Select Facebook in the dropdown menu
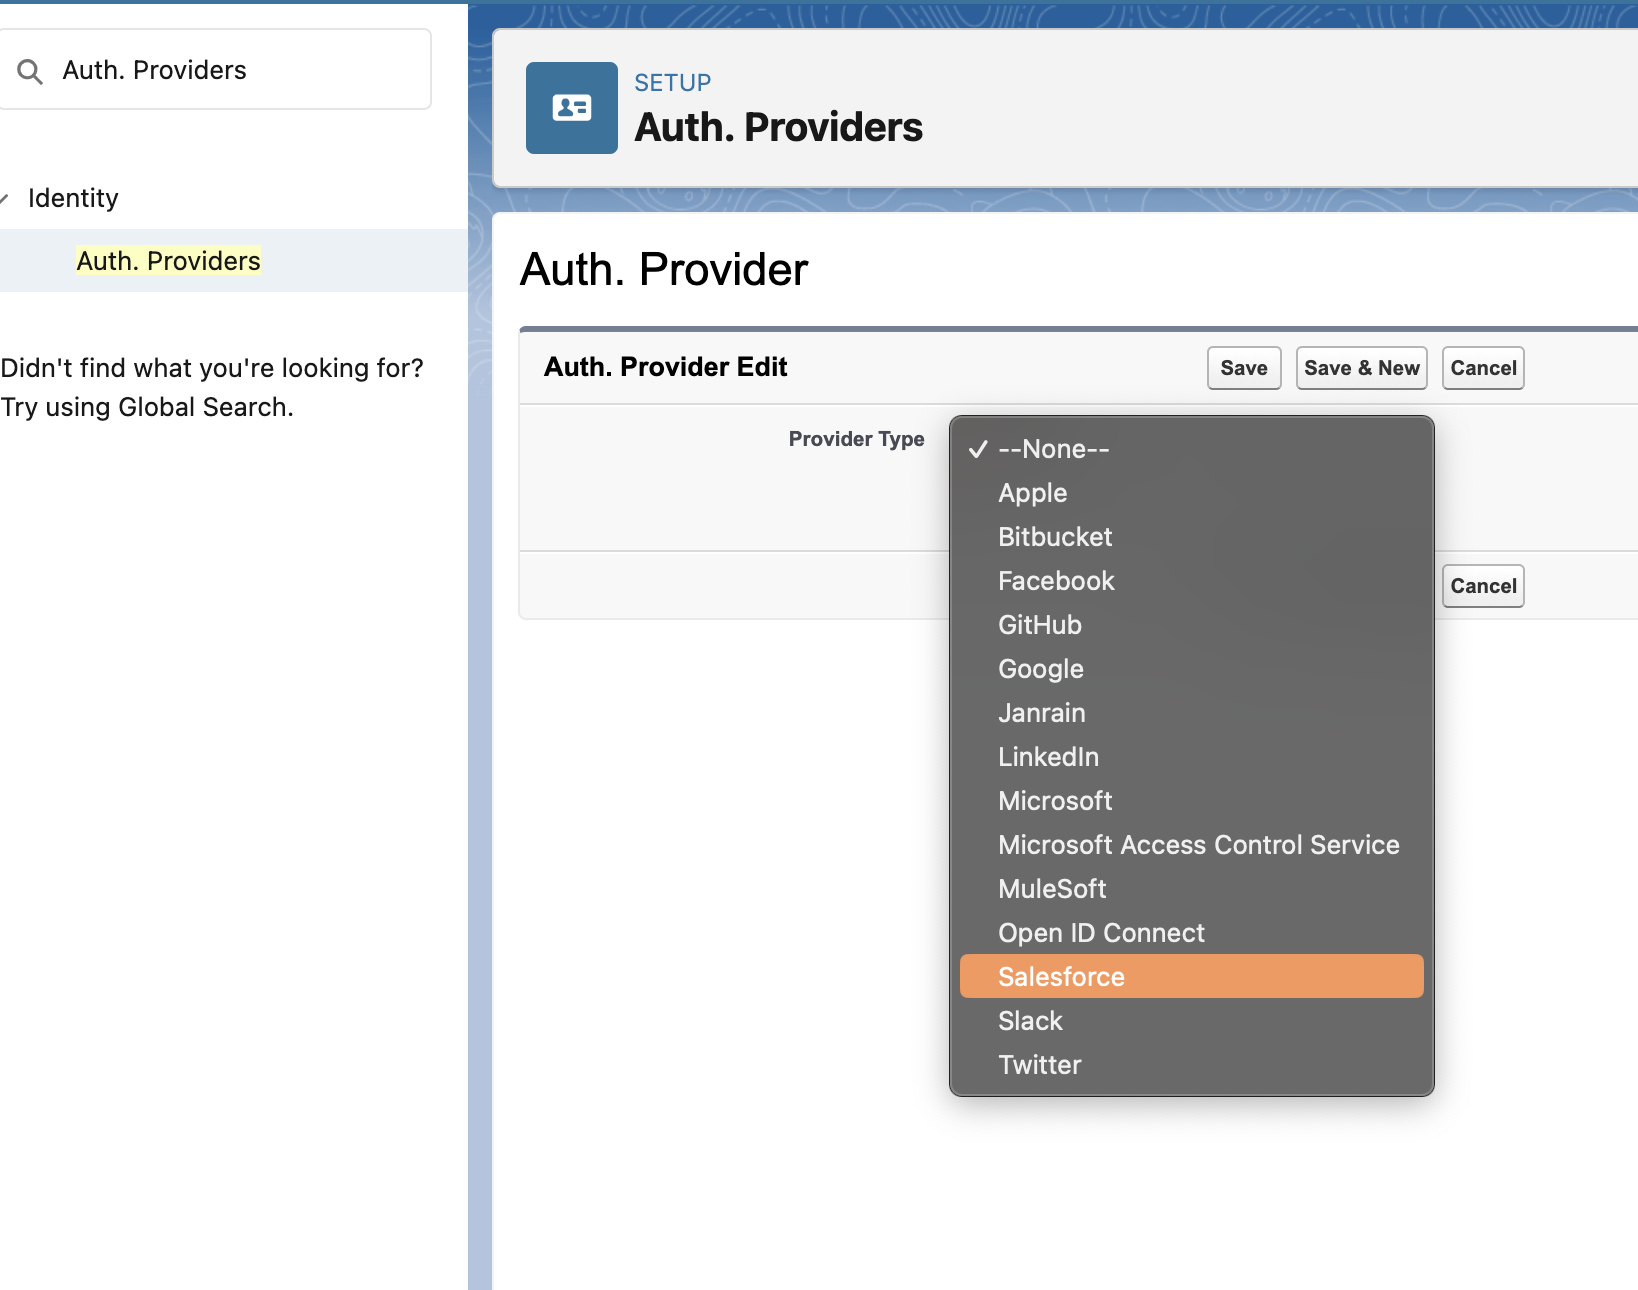 coord(1055,580)
